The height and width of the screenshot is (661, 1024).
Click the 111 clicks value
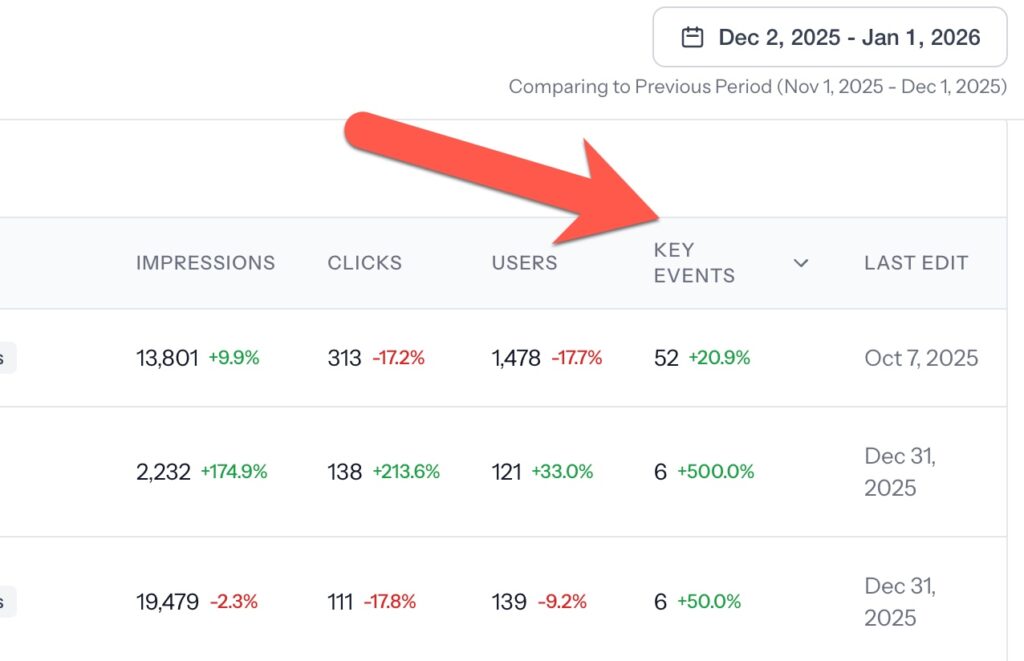[x=340, y=602]
